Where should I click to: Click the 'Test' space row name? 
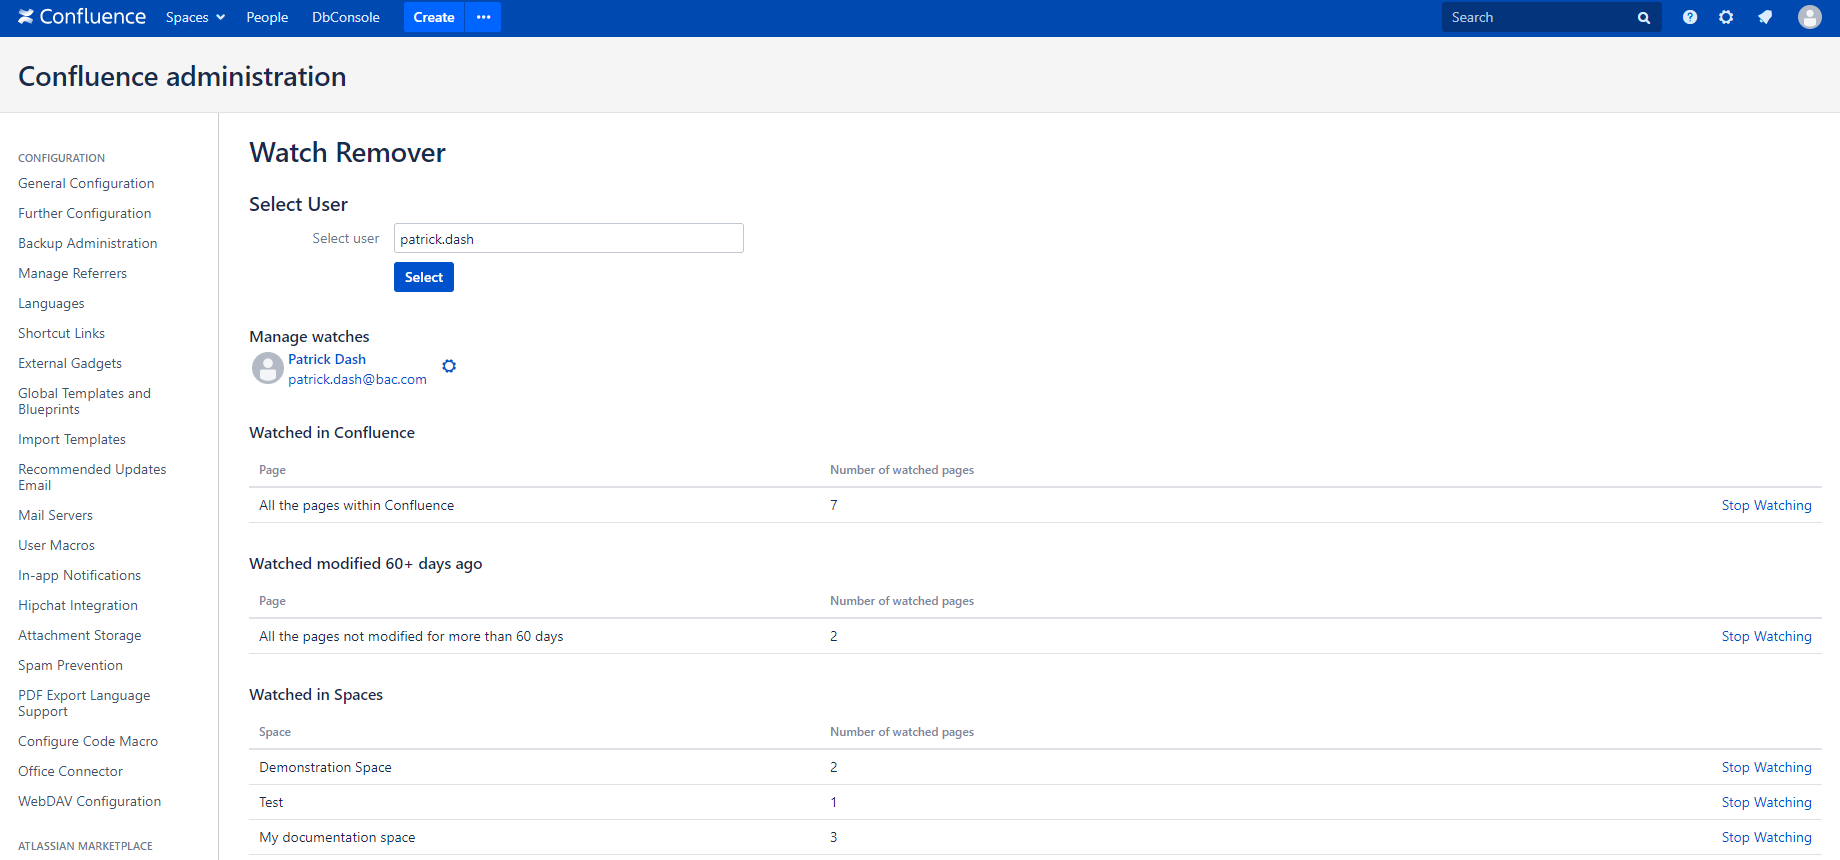click(x=271, y=802)
